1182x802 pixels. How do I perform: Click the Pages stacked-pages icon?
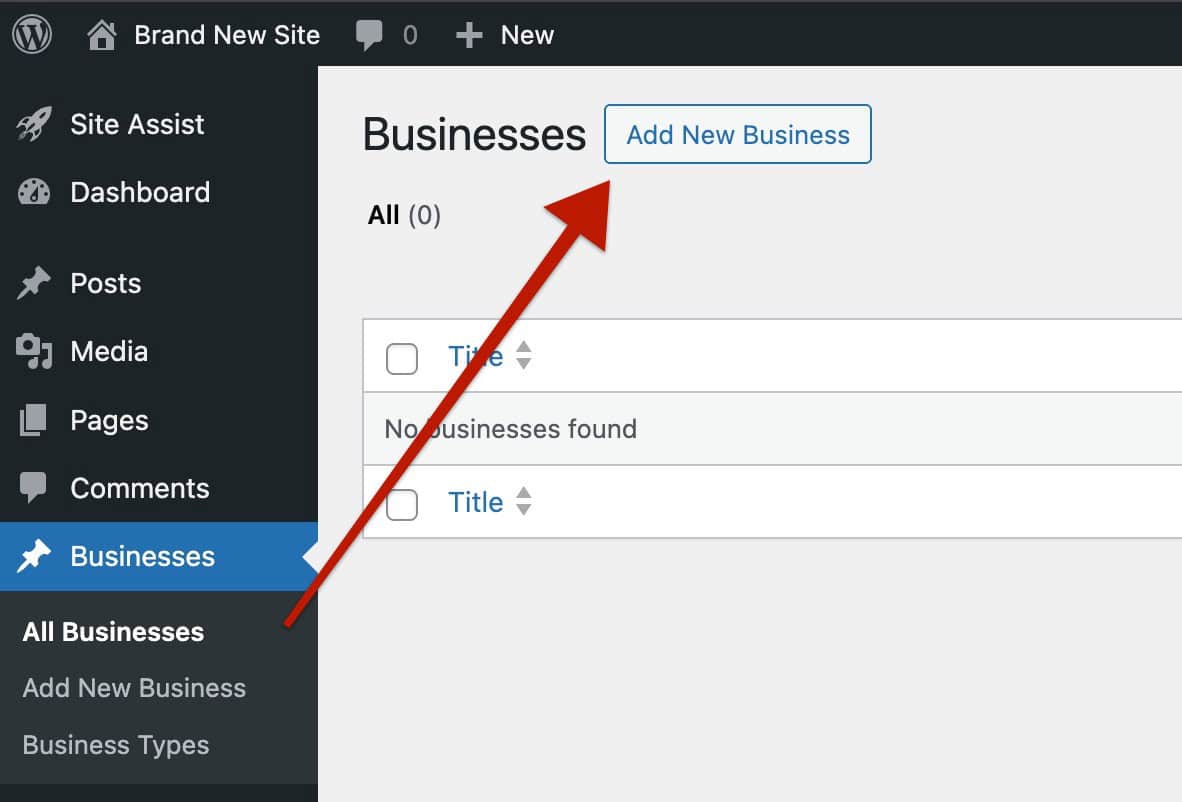[x=33, y=419]
